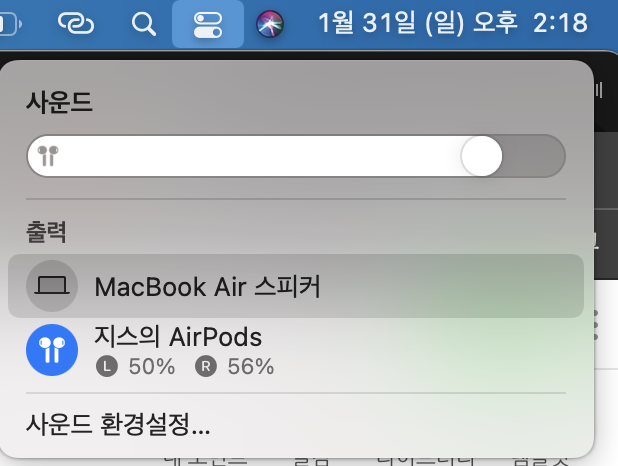Click the blue AirPods device icon
The height and width of the screenshot is (466, 618).
click(52, 350)
